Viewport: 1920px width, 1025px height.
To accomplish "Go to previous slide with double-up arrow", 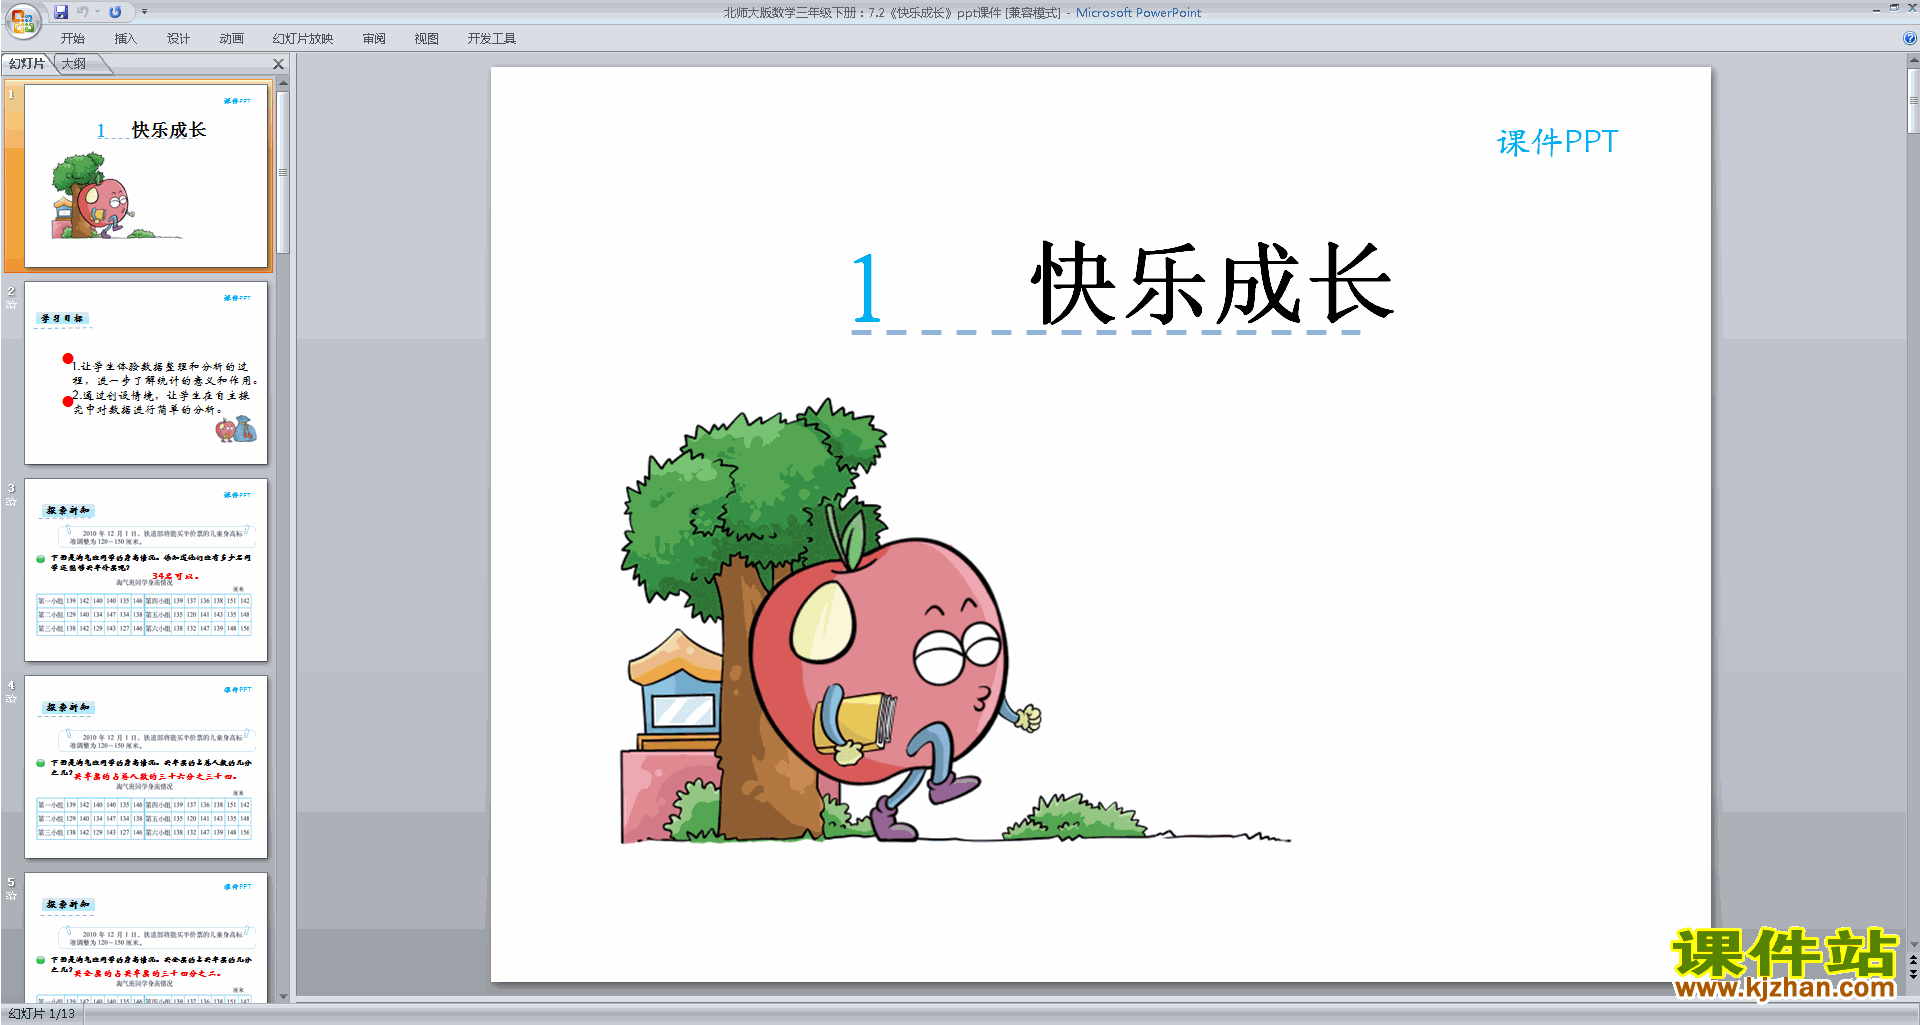I will point(1913,960).
